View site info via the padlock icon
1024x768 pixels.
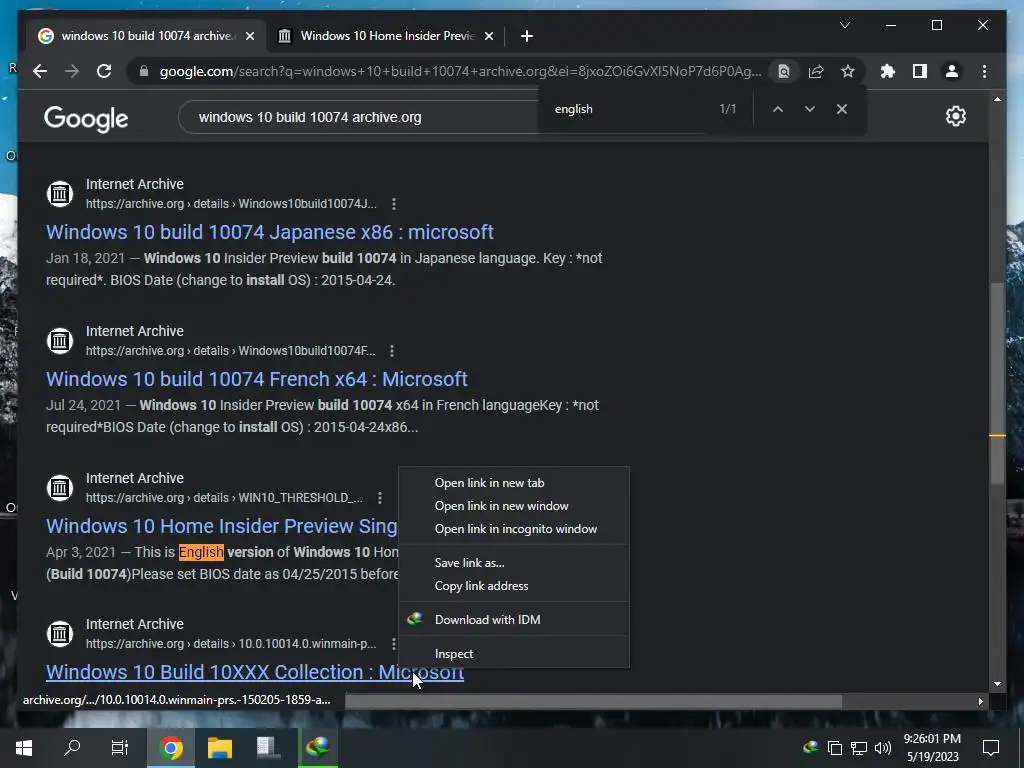(x=144, y=71)
